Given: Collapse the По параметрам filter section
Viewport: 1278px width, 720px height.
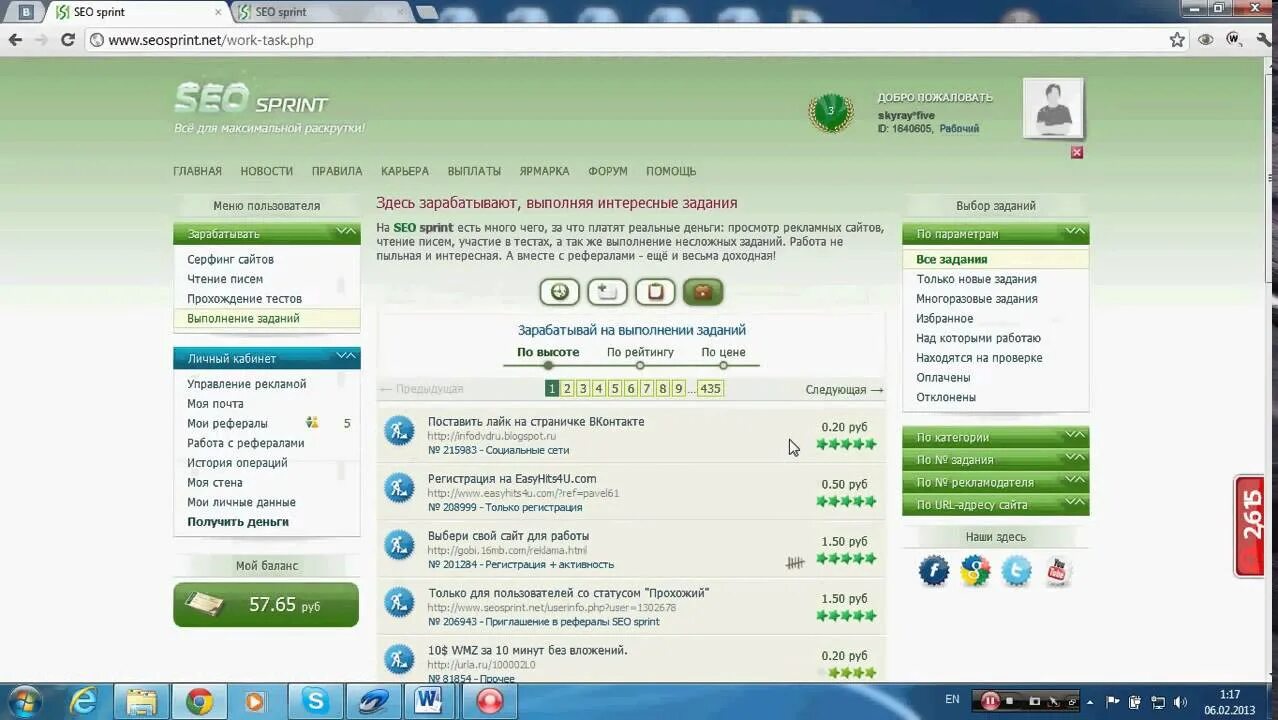Looking at the screenshot, I should [x=996, y=233].
